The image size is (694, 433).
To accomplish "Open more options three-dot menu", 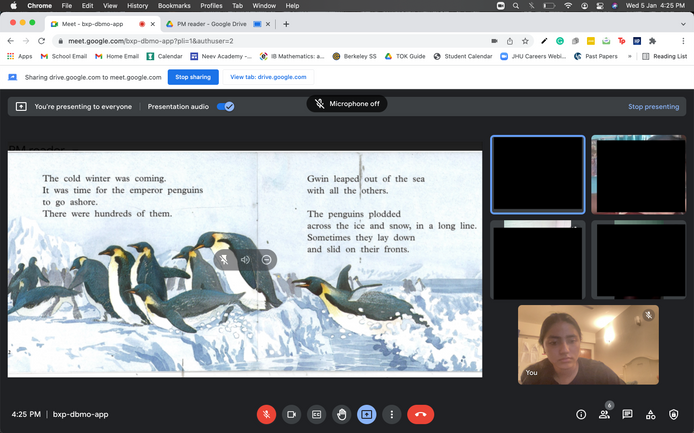I will coord(392,414).
